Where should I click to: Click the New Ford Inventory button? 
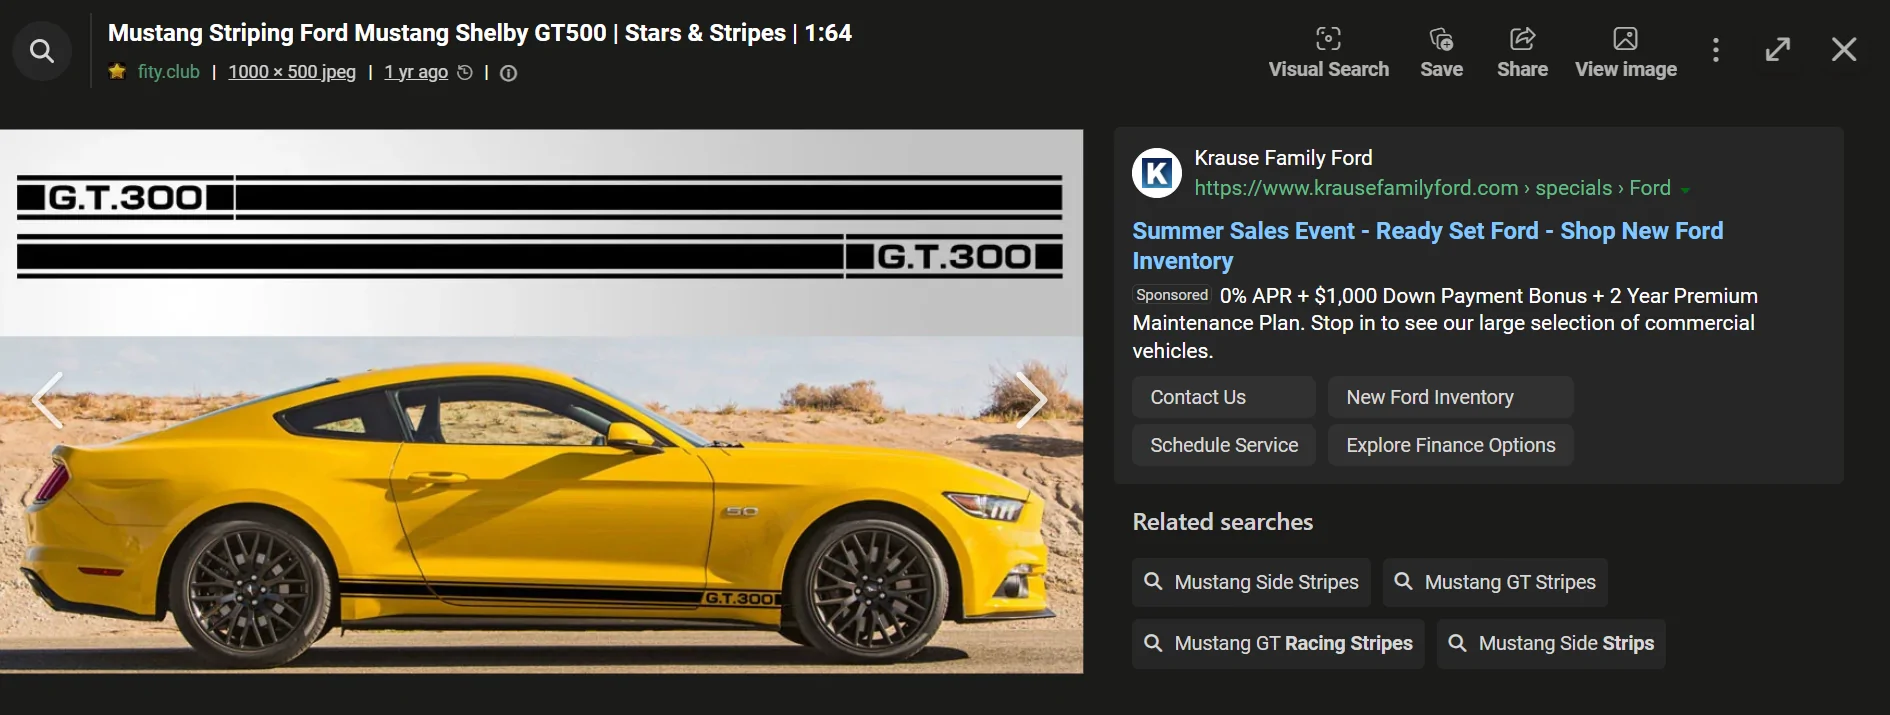(1451, 397)
